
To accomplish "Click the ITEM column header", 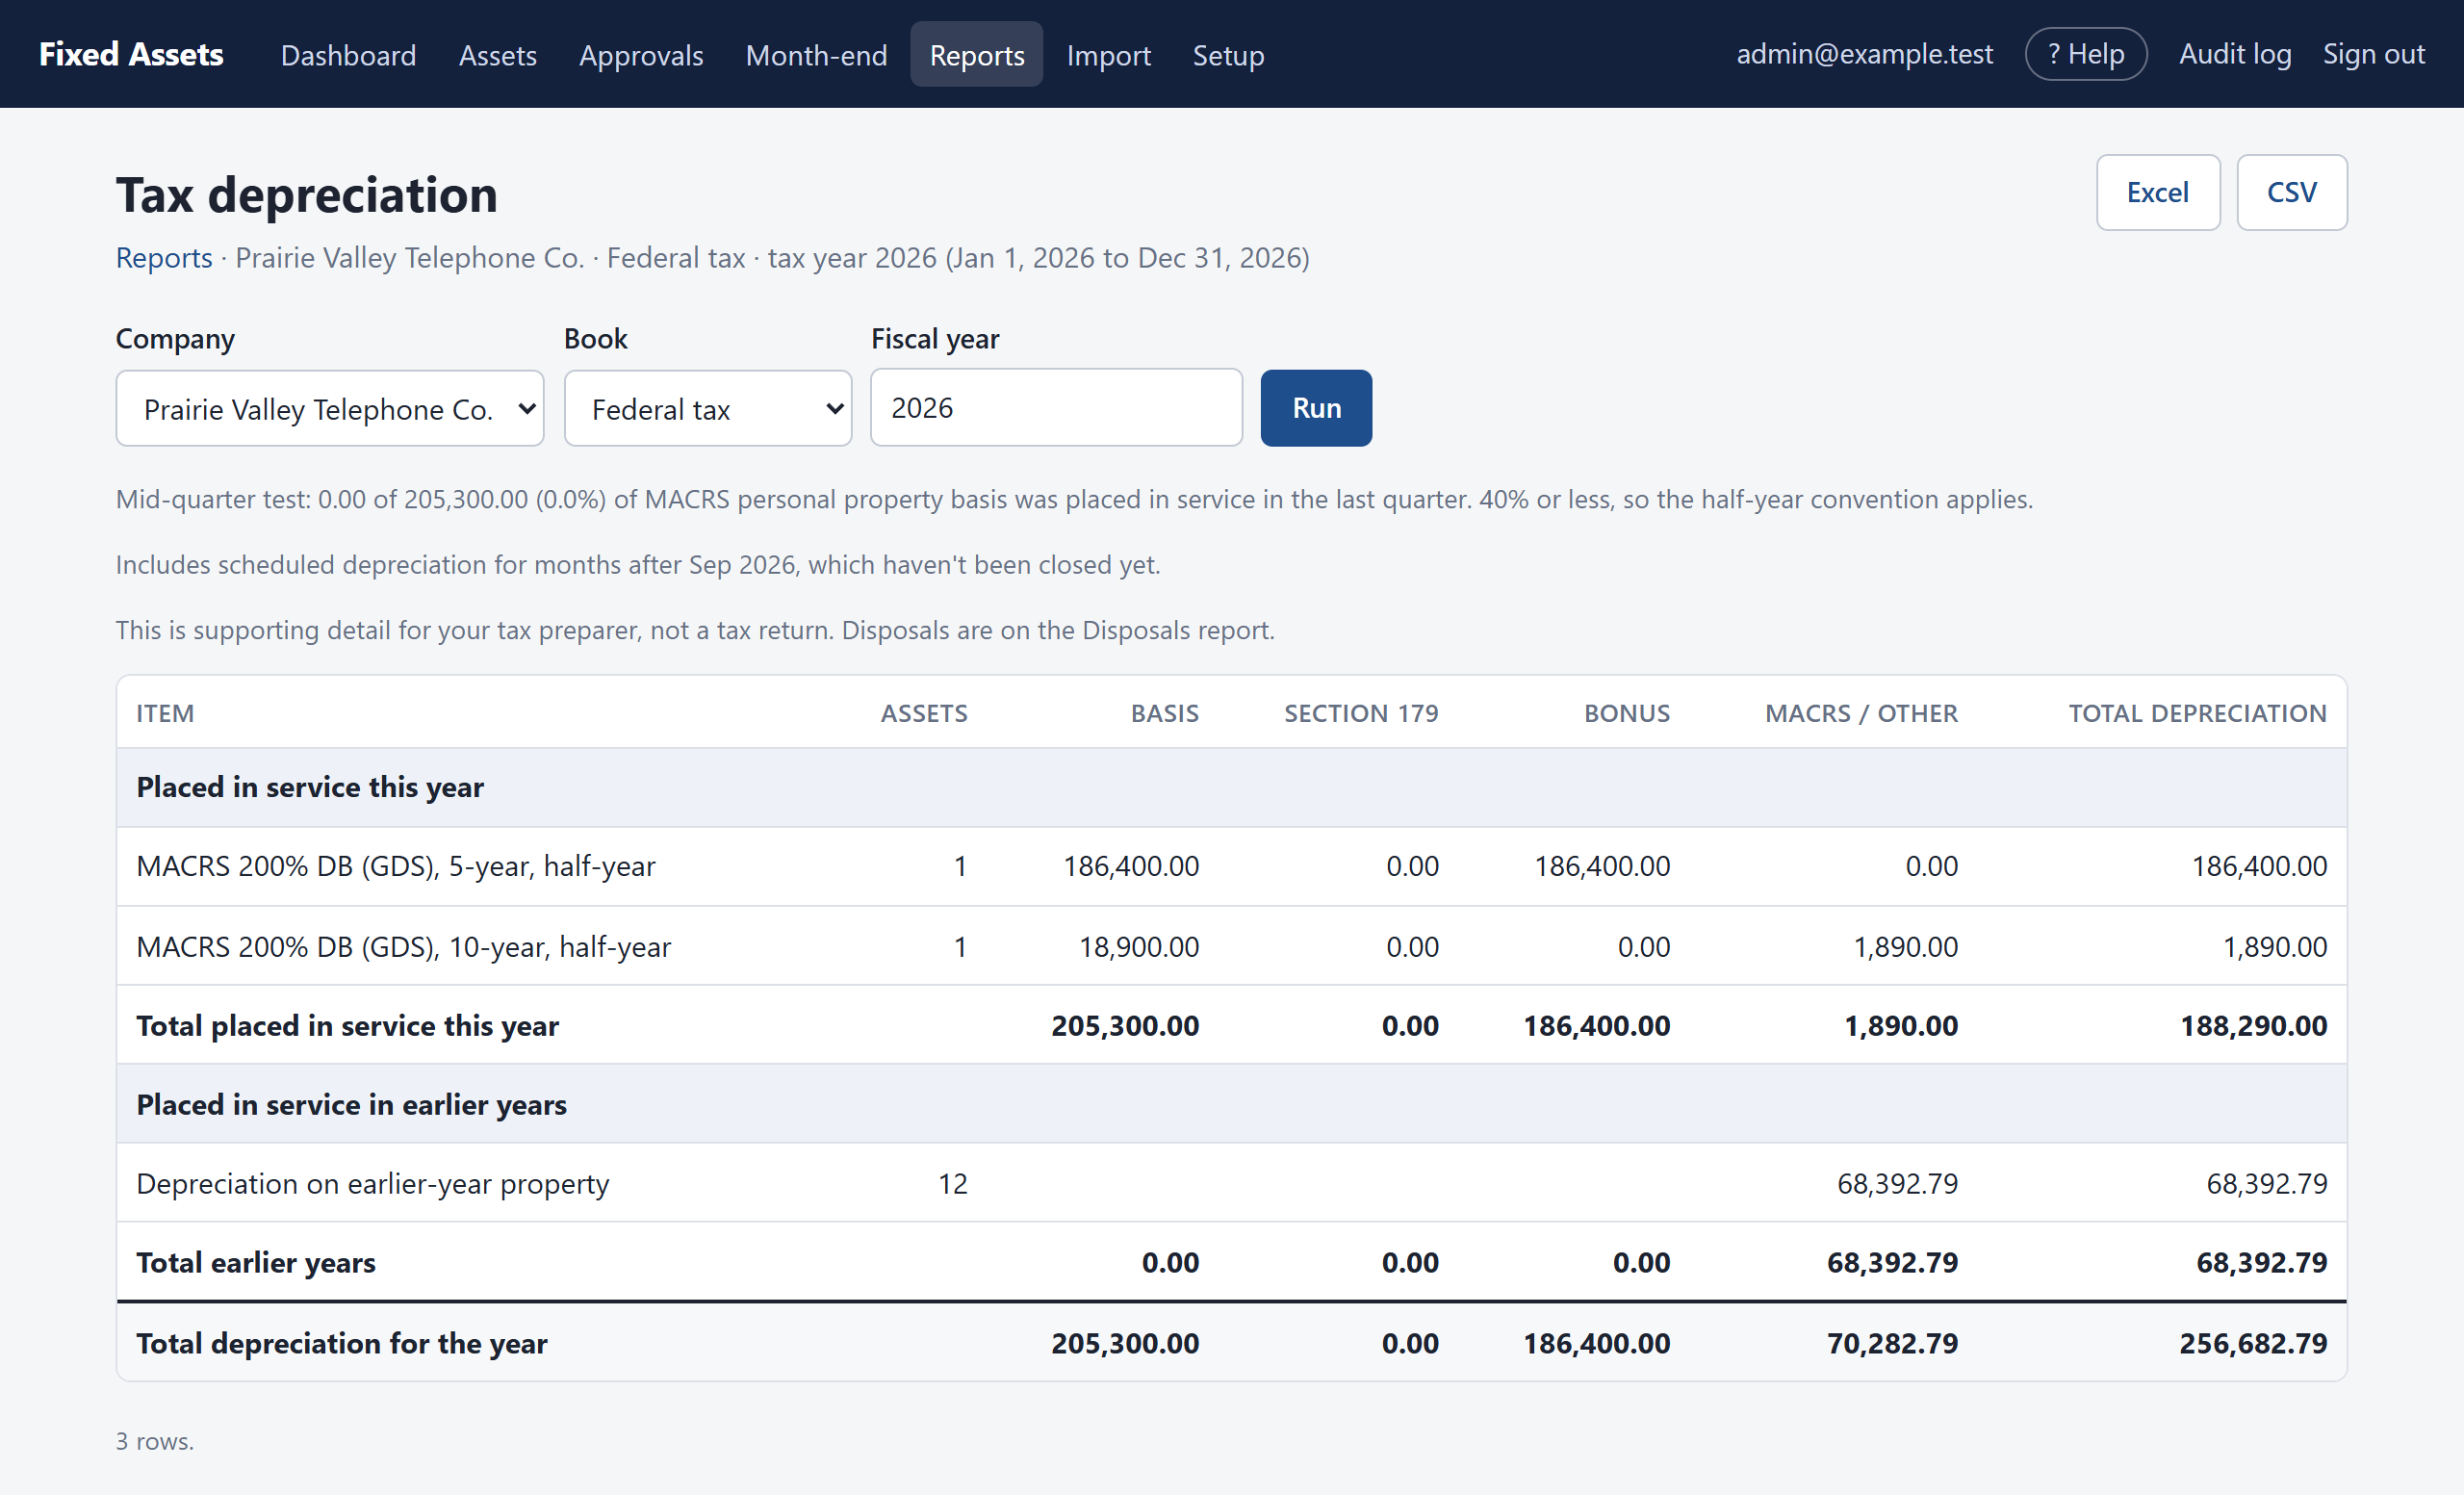I will click(165, 713).
